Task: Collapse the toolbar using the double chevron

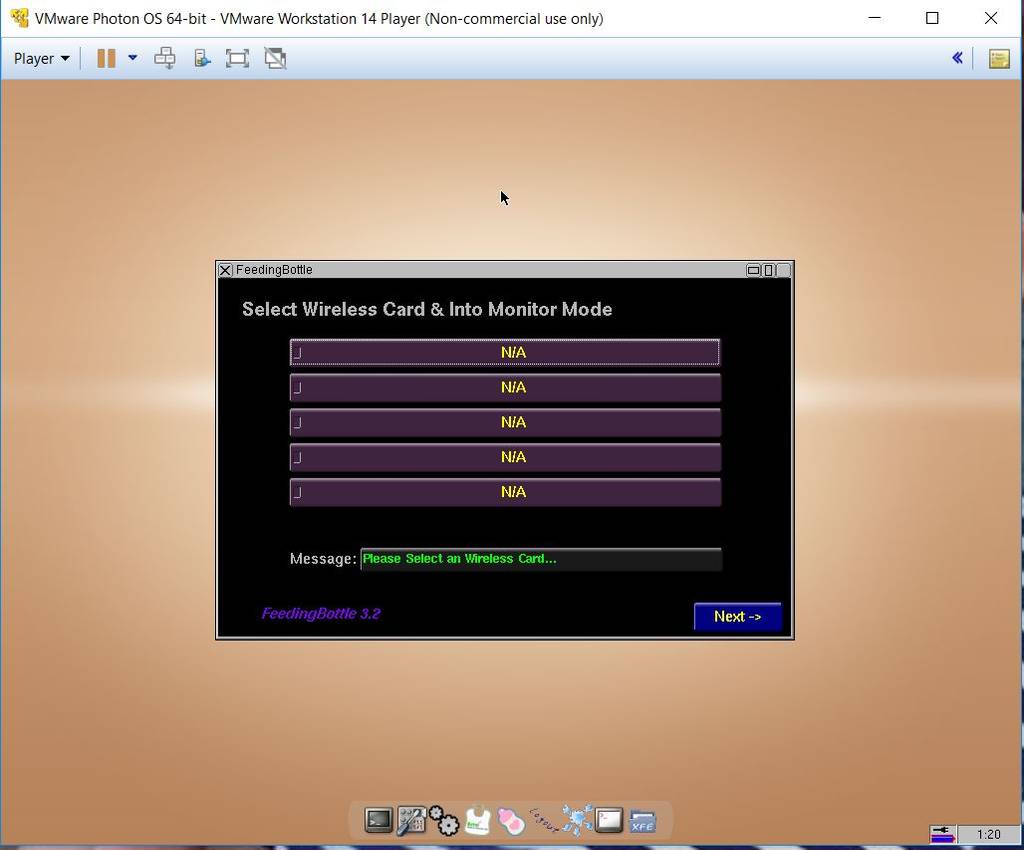Action: pyautogui.click(x=957, y=58)
